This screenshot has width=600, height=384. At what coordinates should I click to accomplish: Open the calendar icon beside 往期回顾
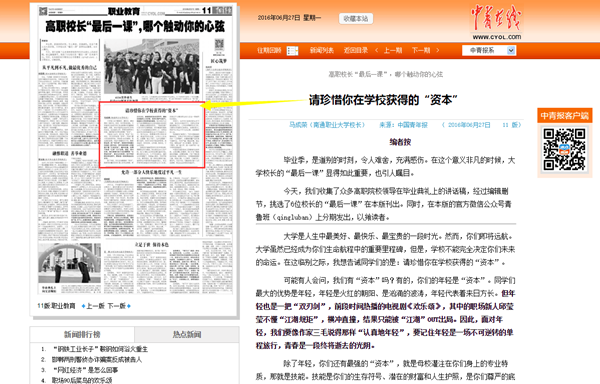(292, 50)
